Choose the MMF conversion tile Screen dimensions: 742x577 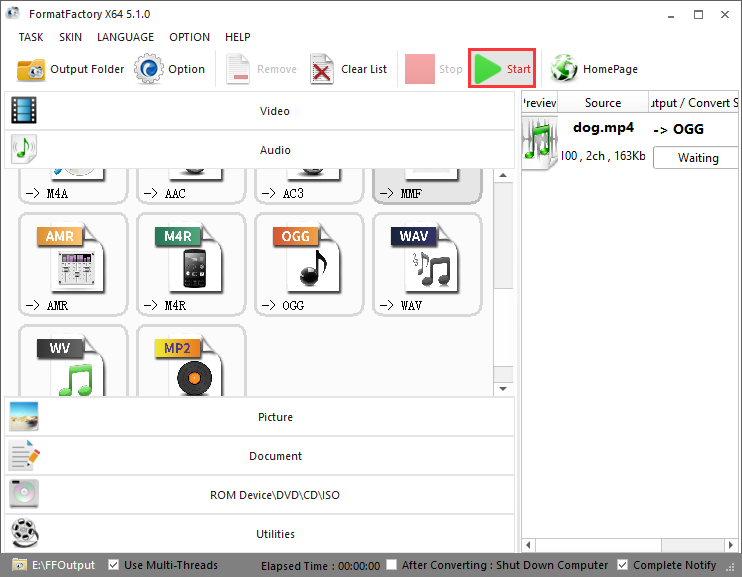(427, 186)
